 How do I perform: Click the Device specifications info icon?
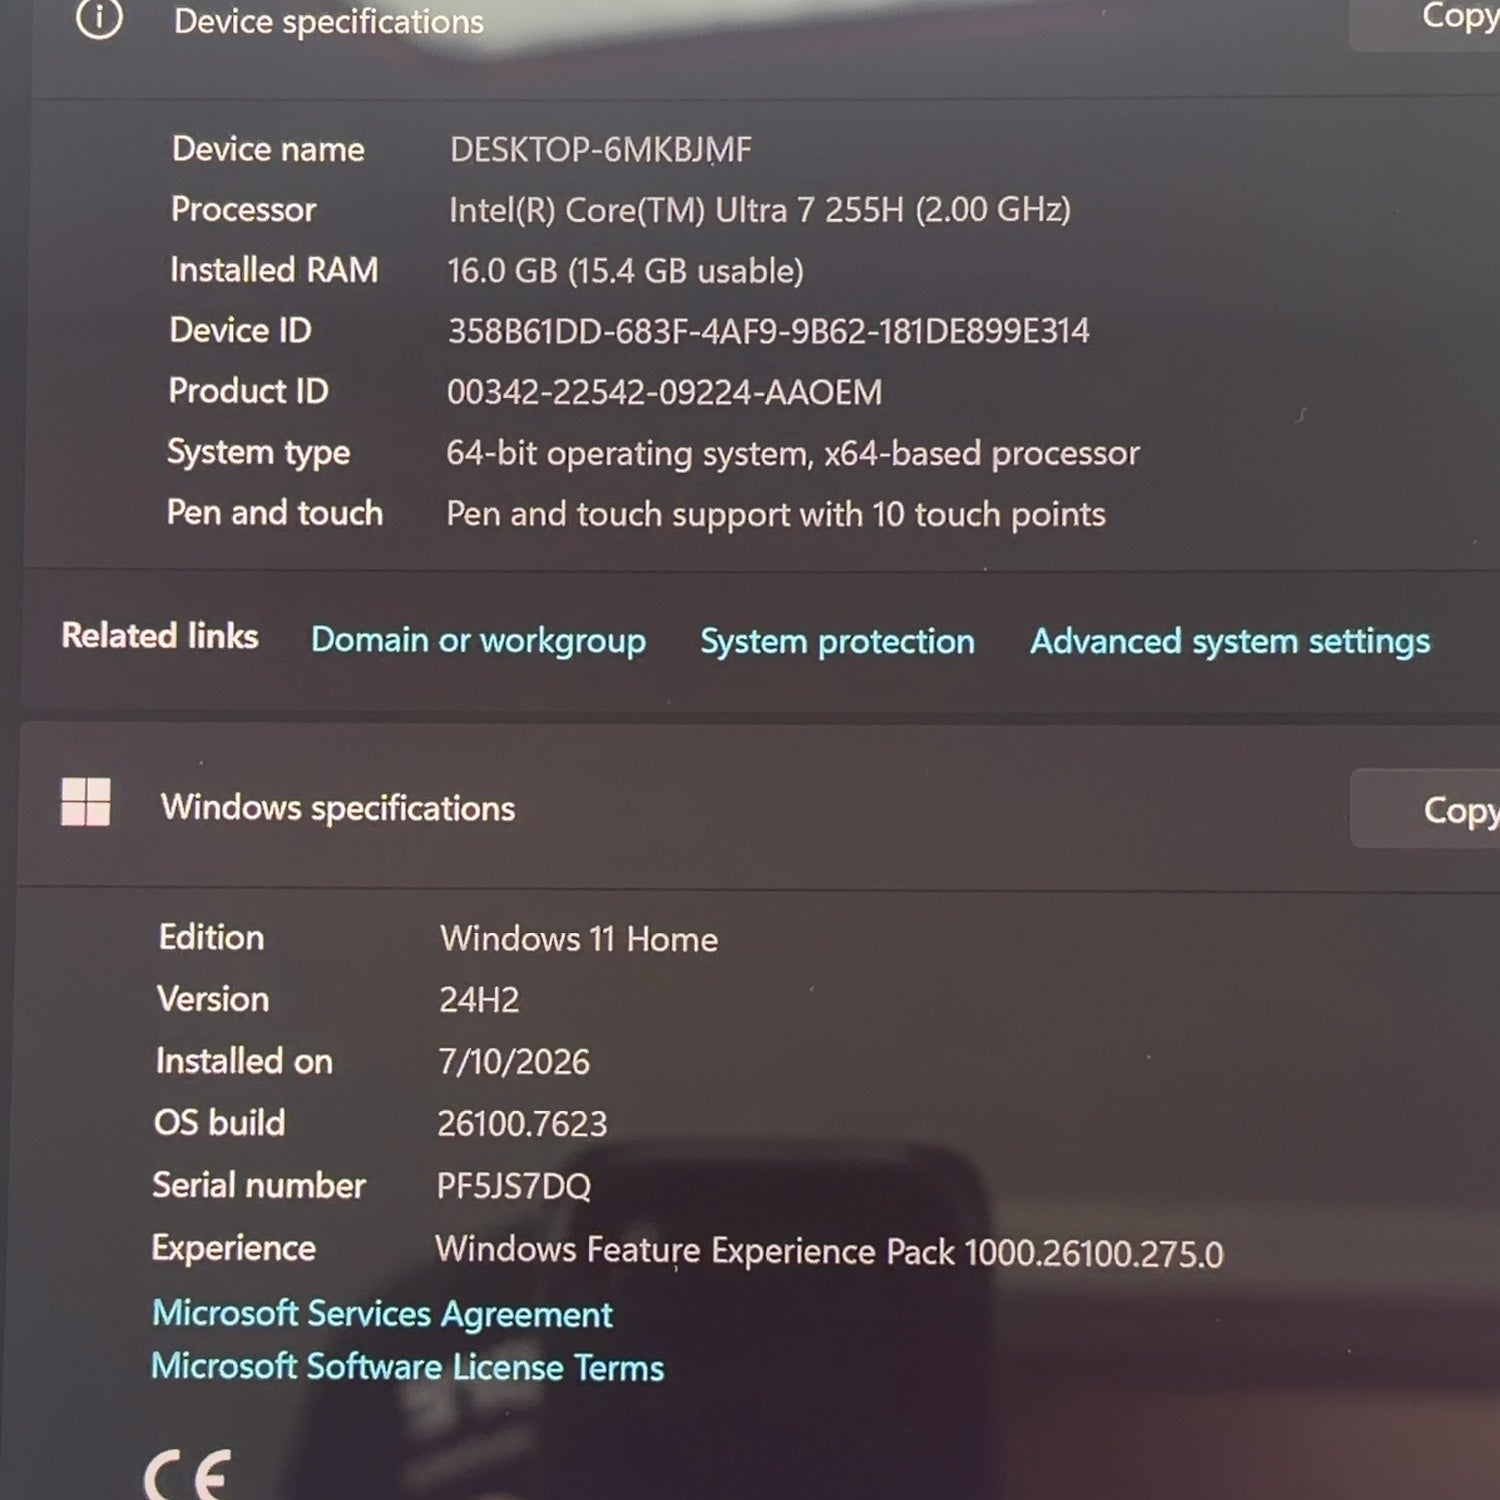(99, 18)
